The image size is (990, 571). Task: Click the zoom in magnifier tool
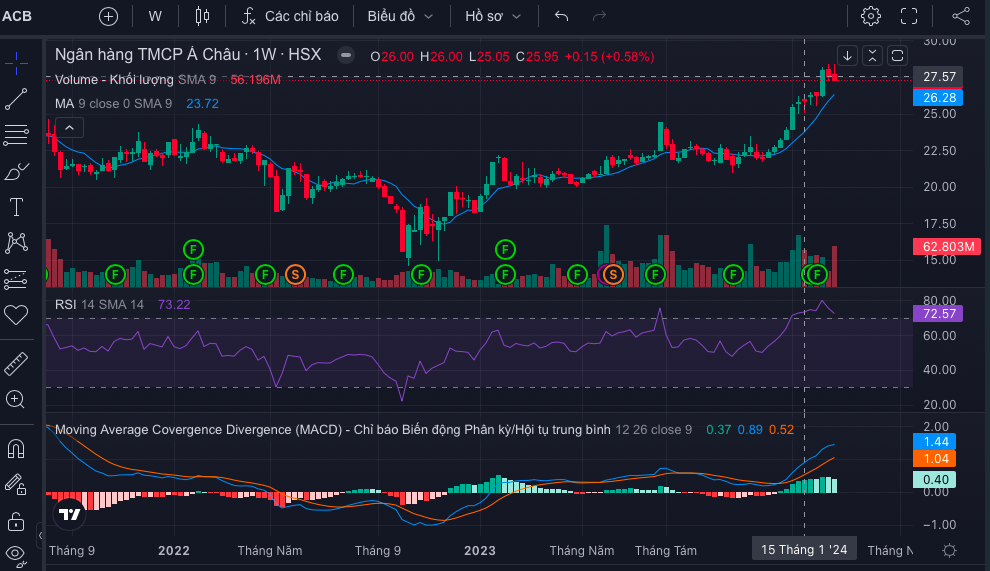(16, 399)
